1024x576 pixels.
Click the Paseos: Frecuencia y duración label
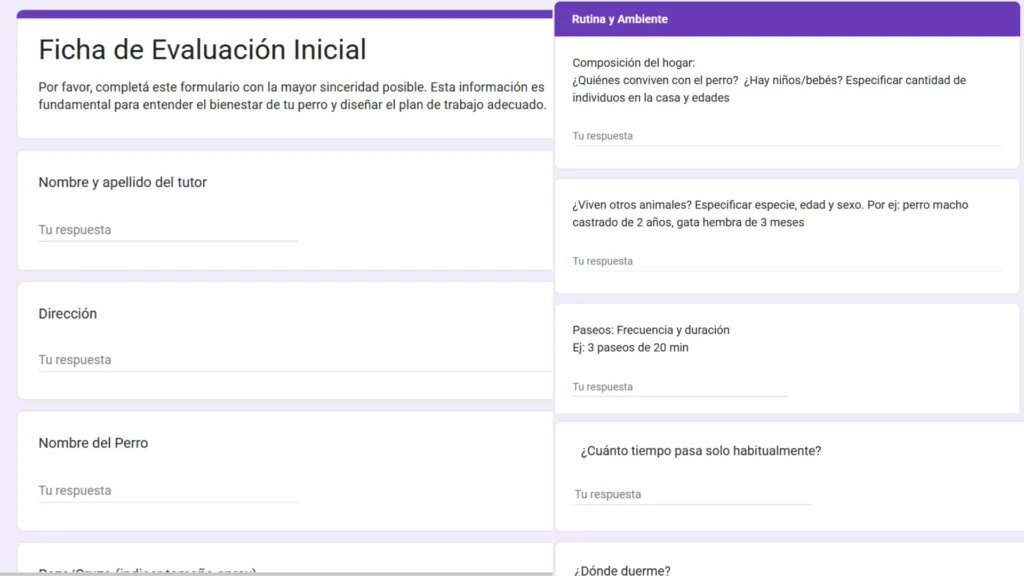pos(651,330)
